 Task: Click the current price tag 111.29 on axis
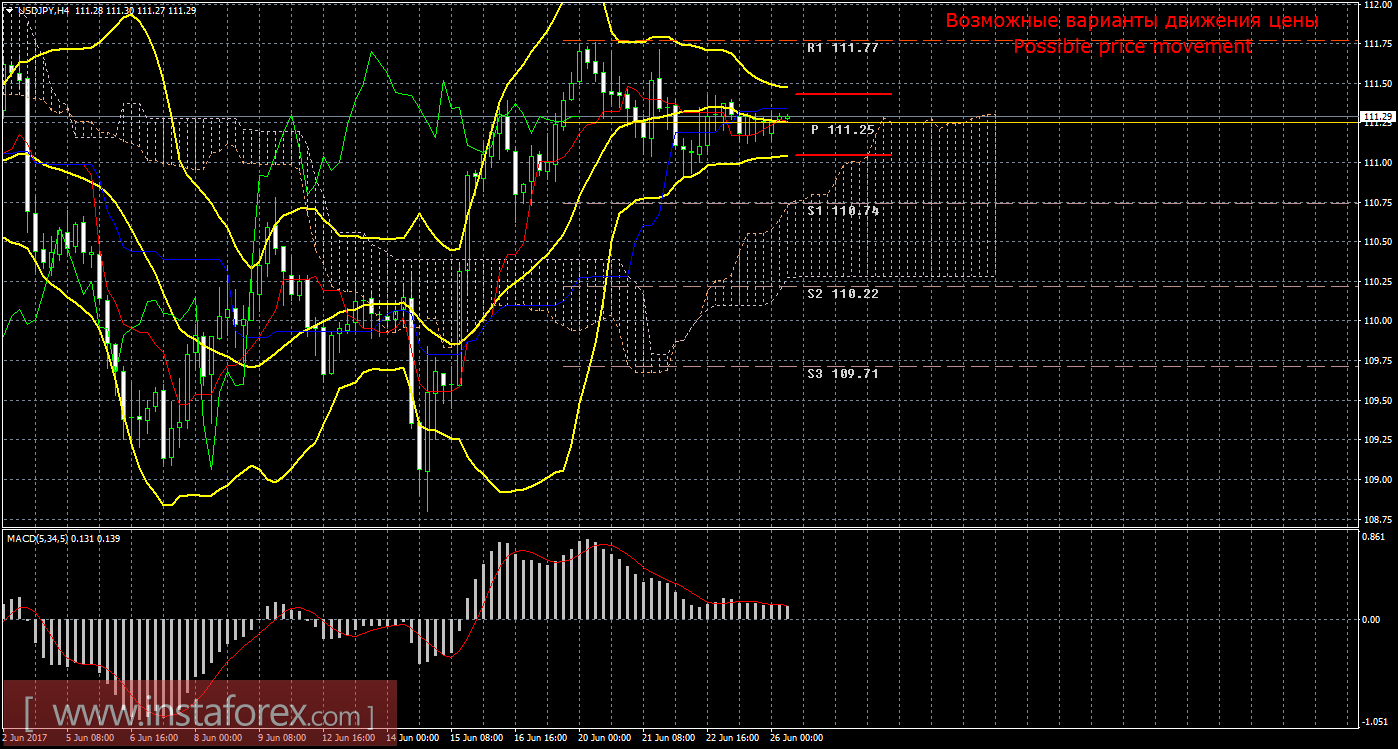pos(1377,117)
